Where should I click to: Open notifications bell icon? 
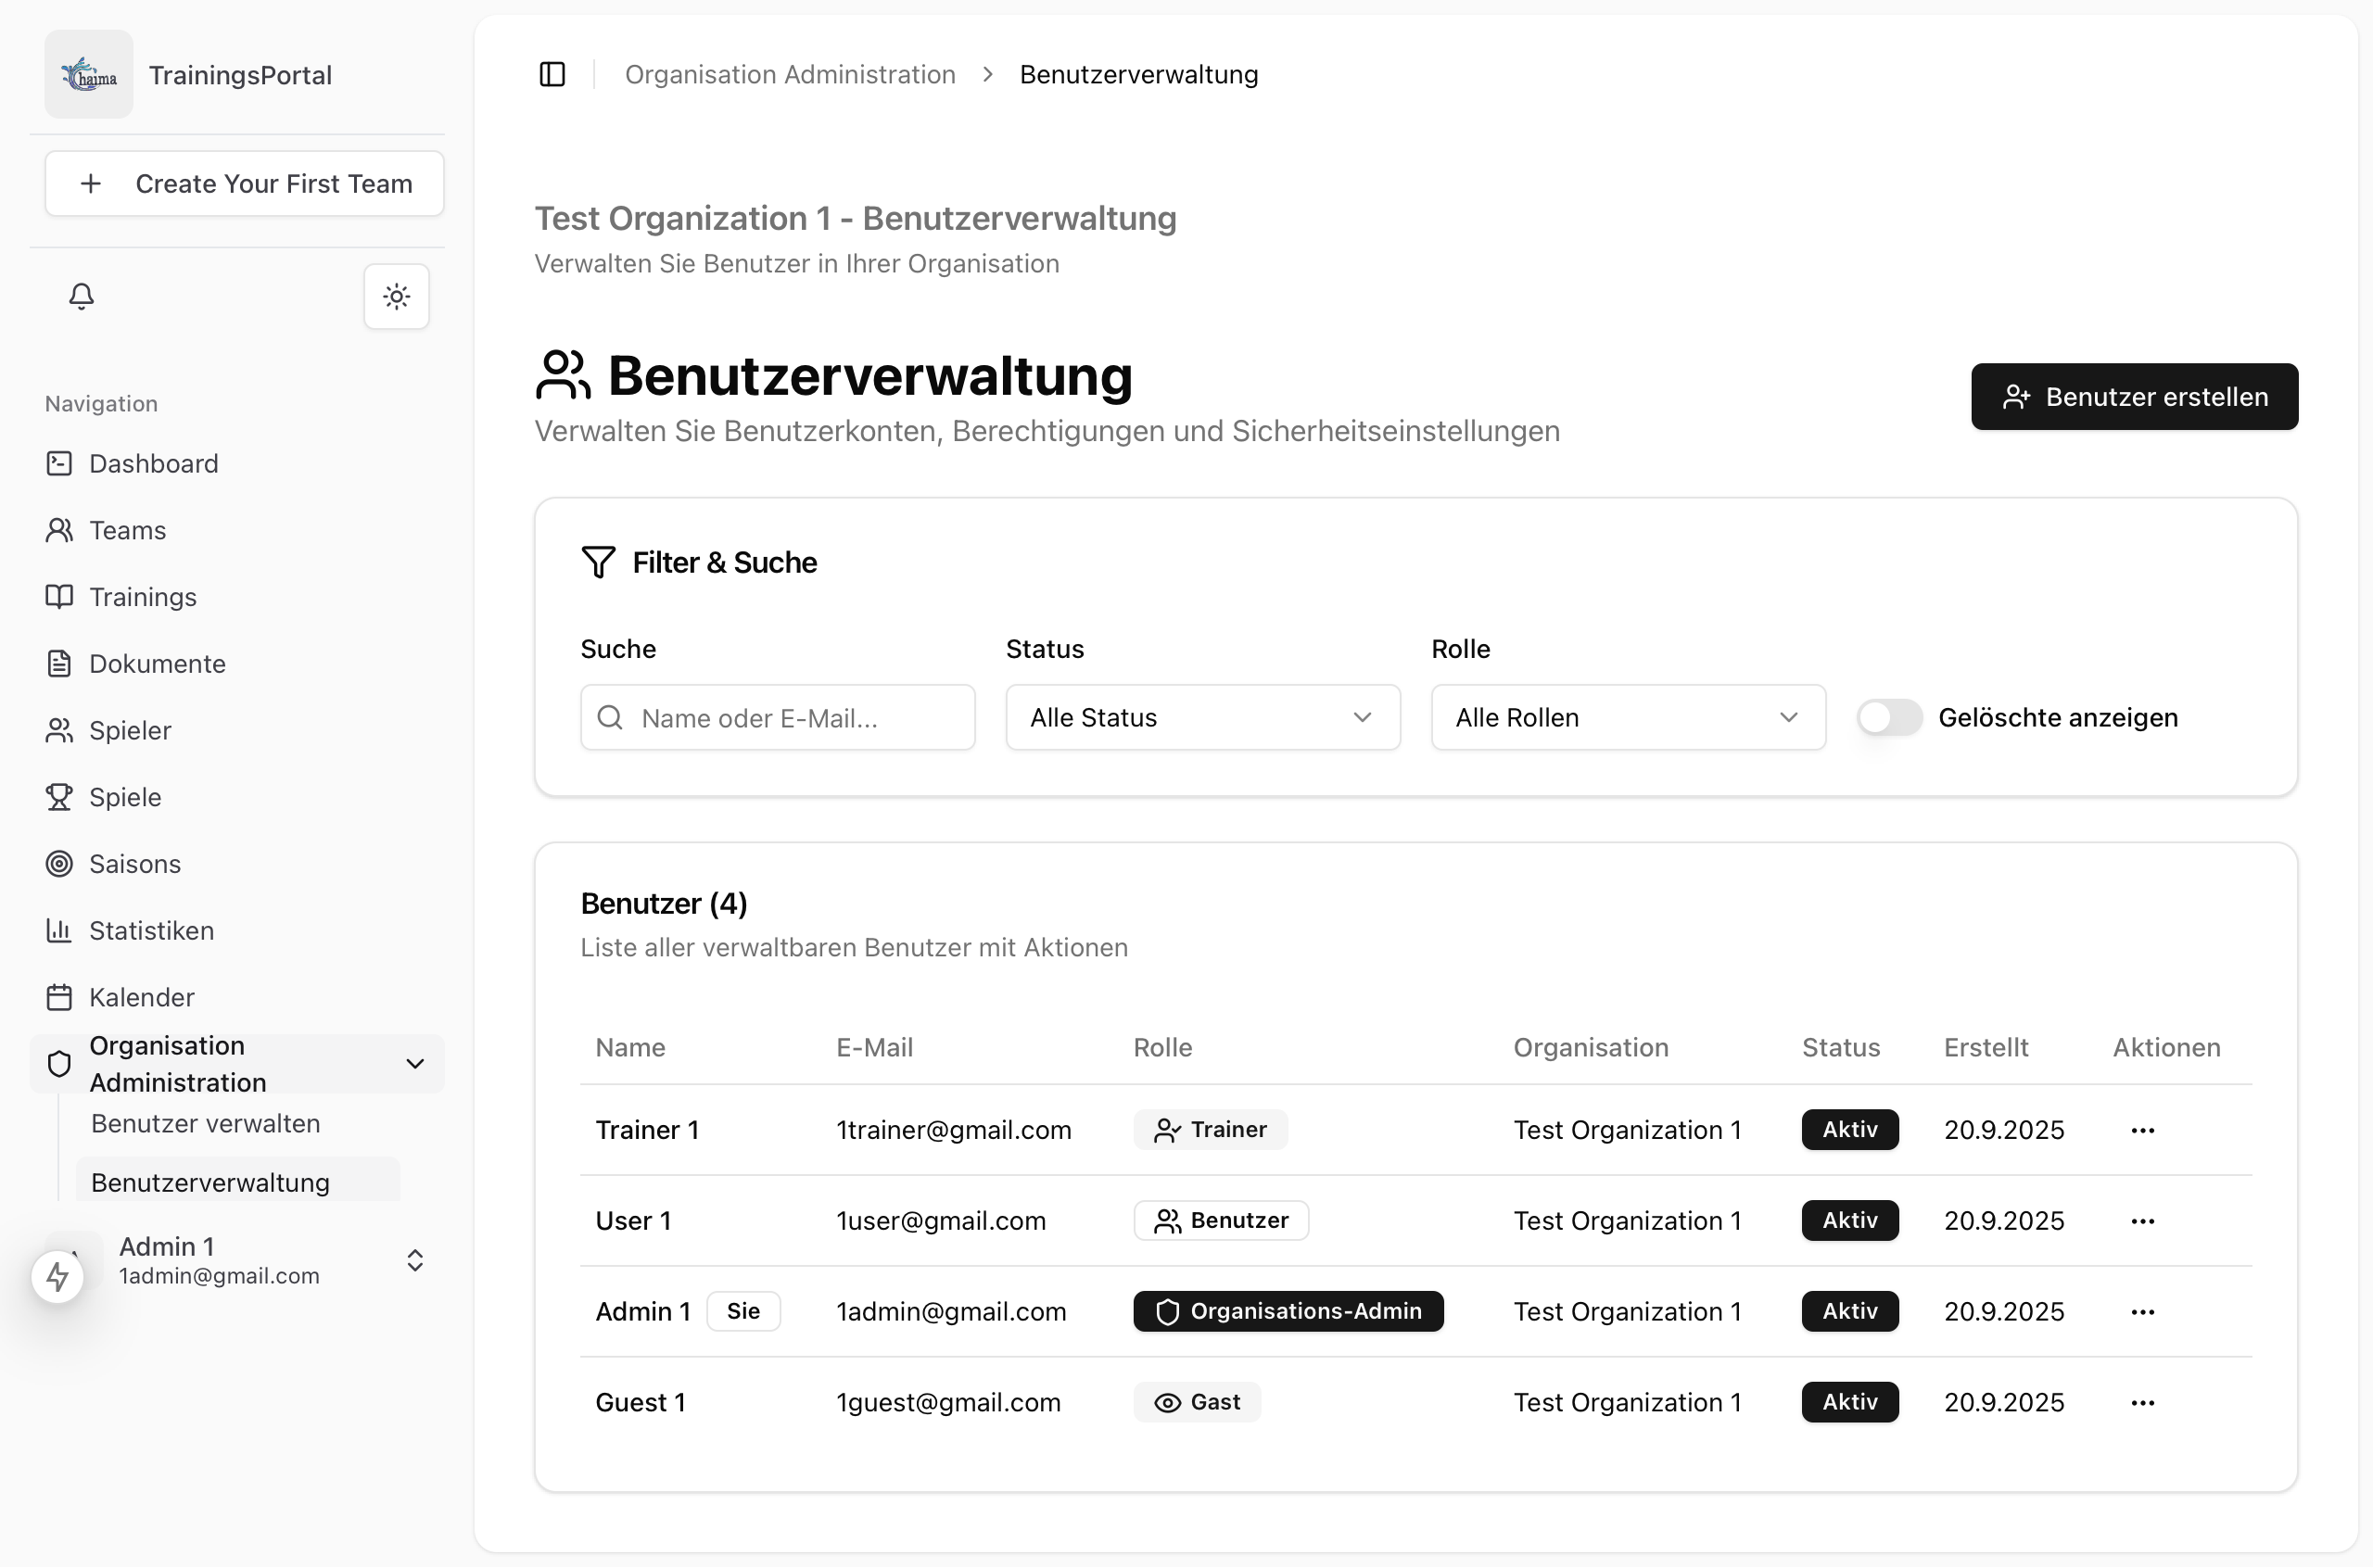(82, 296)
